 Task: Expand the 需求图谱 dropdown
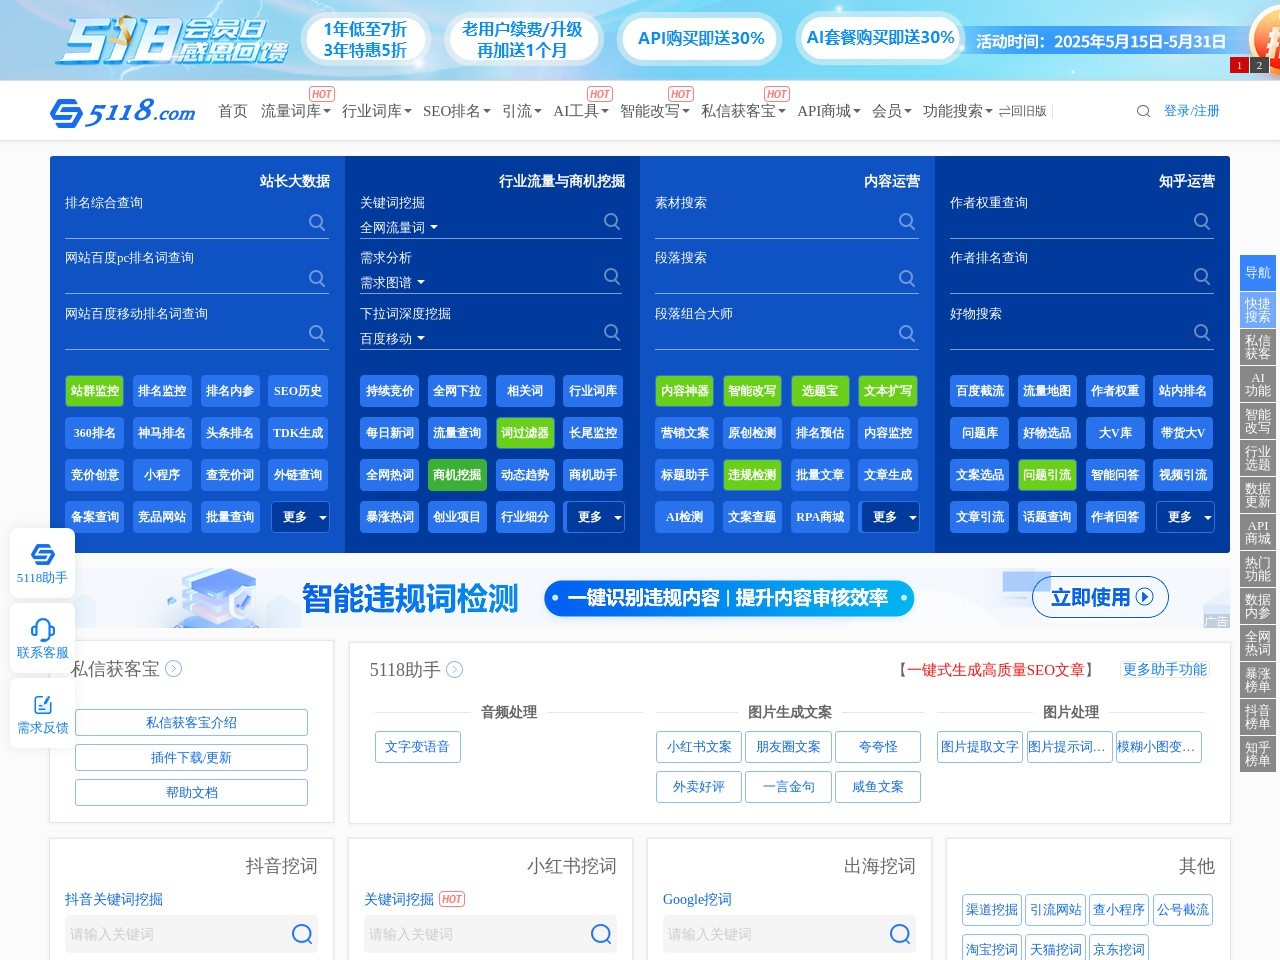(x=393, y=283)
